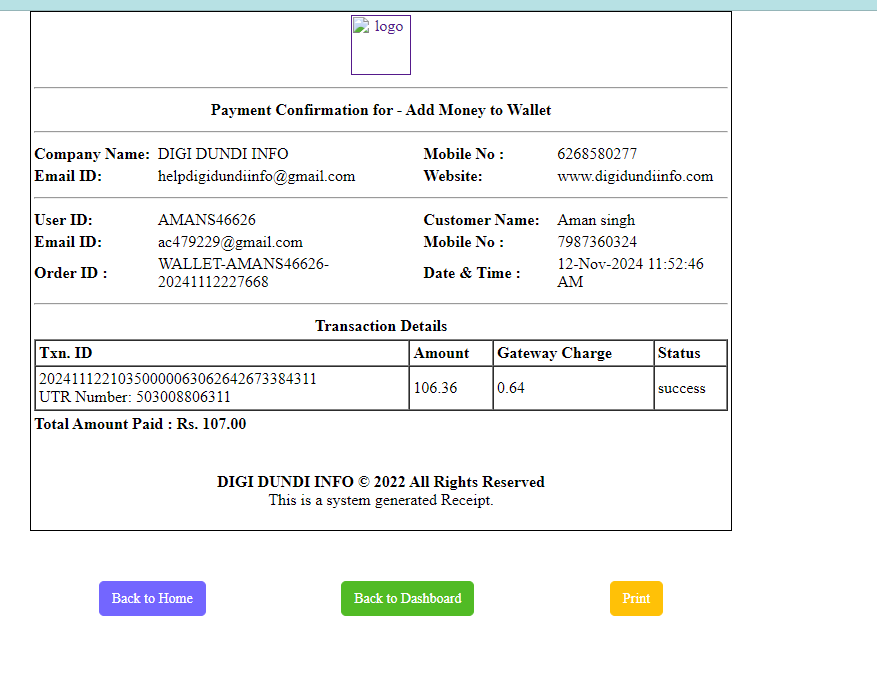
Task: Click the success status cell
Action: click(x=681, y=388)
